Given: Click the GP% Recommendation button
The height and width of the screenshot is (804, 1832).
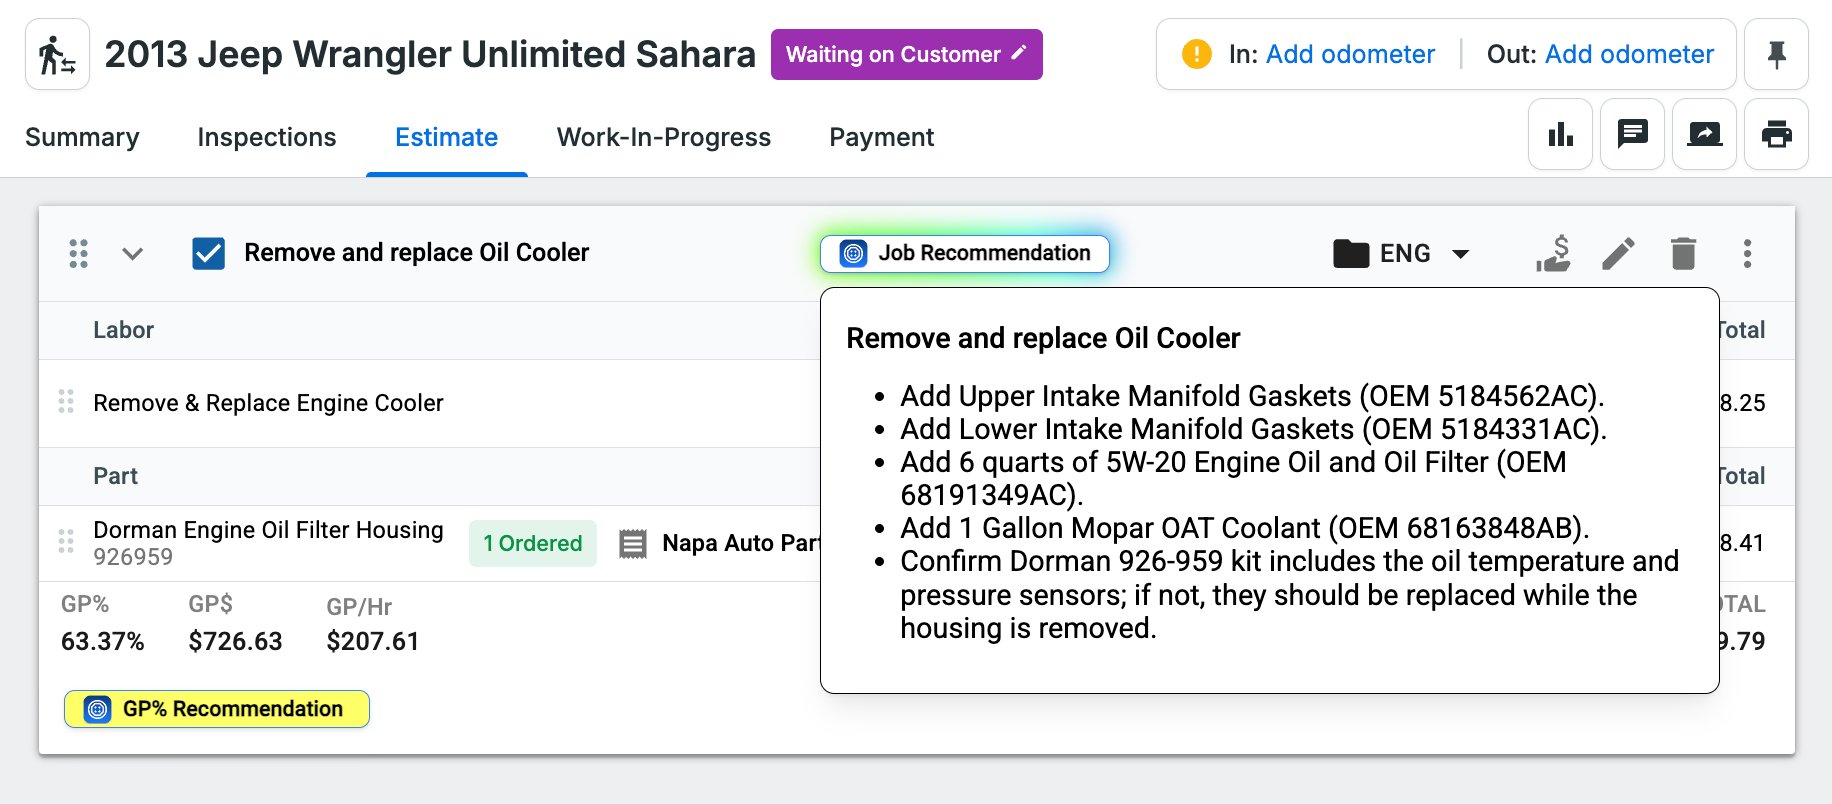Looking at the screenshot, I should coord(217,709).
